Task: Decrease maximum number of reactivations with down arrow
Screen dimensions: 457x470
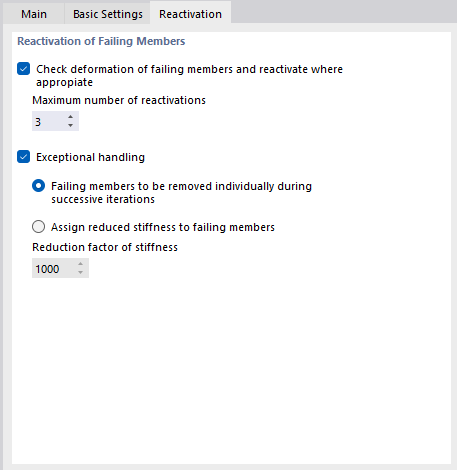Action: click(x=70, y=125)
